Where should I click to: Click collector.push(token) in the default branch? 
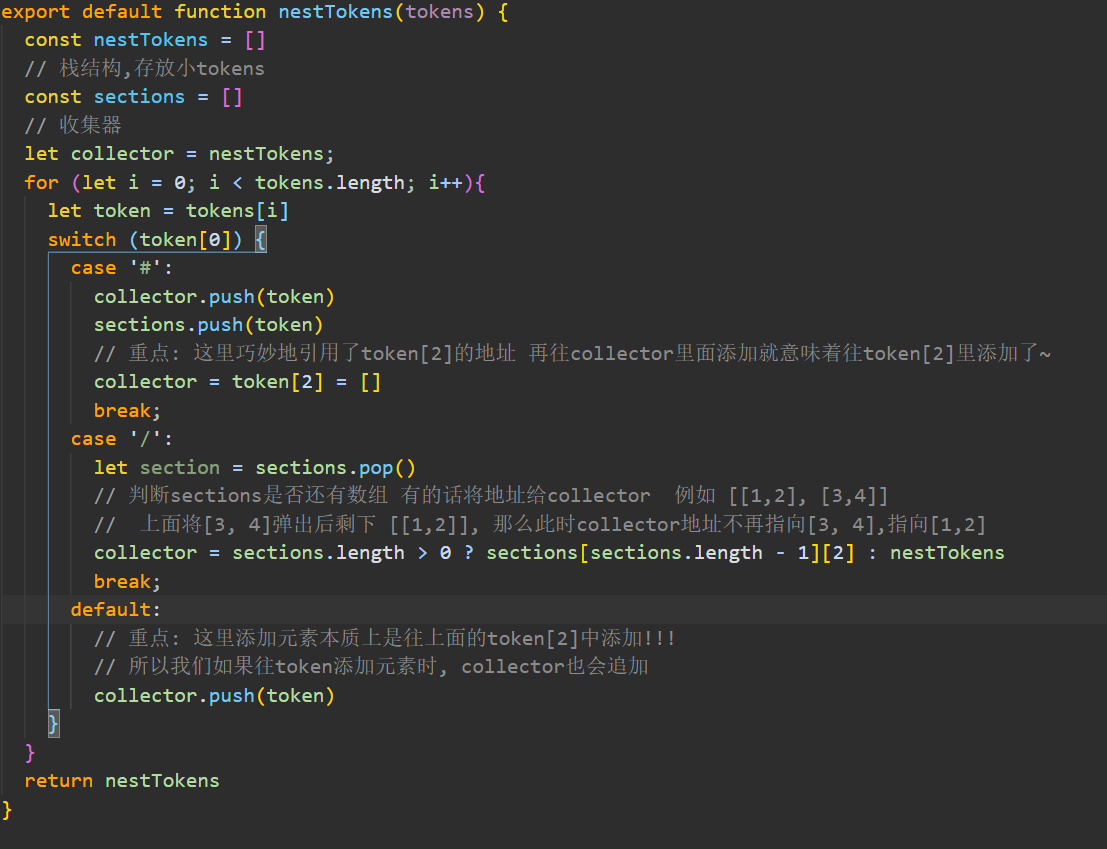coord(214,696)
